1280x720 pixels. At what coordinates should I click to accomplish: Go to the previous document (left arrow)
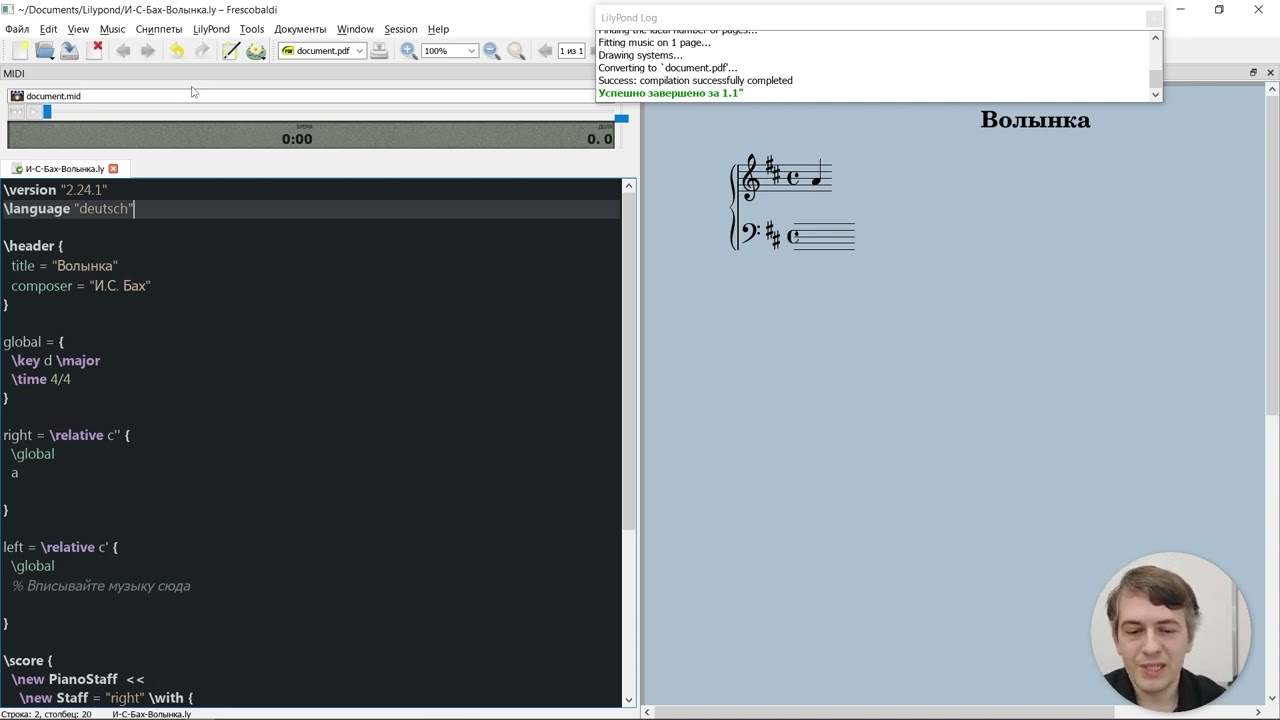[123, 51]
